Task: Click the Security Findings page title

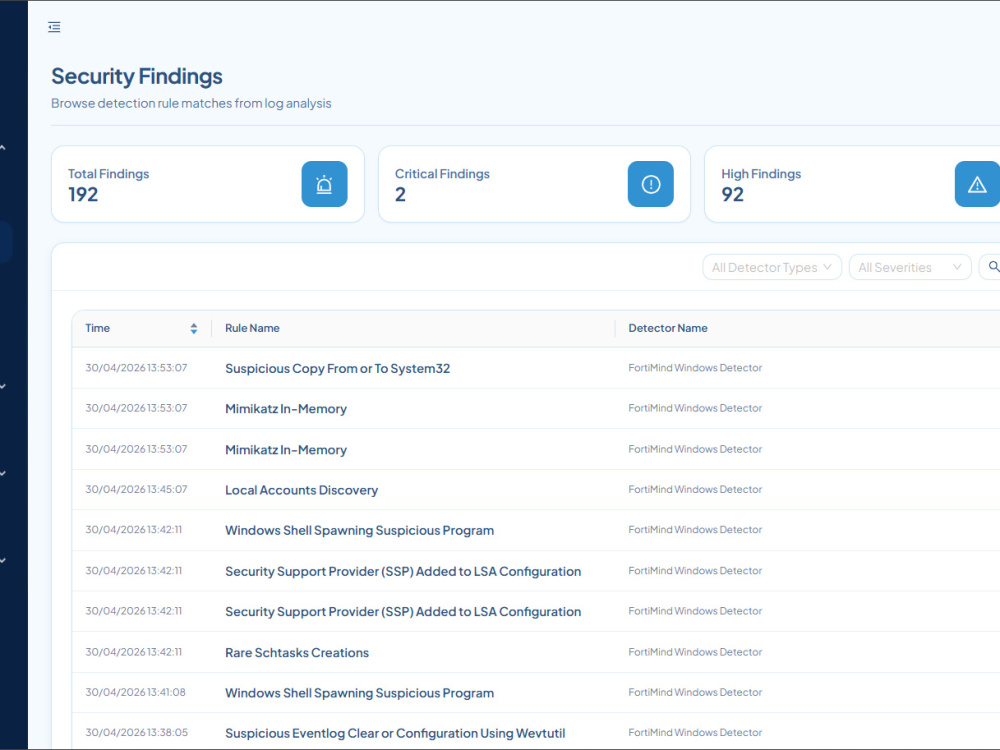Action: click(136, 77)
